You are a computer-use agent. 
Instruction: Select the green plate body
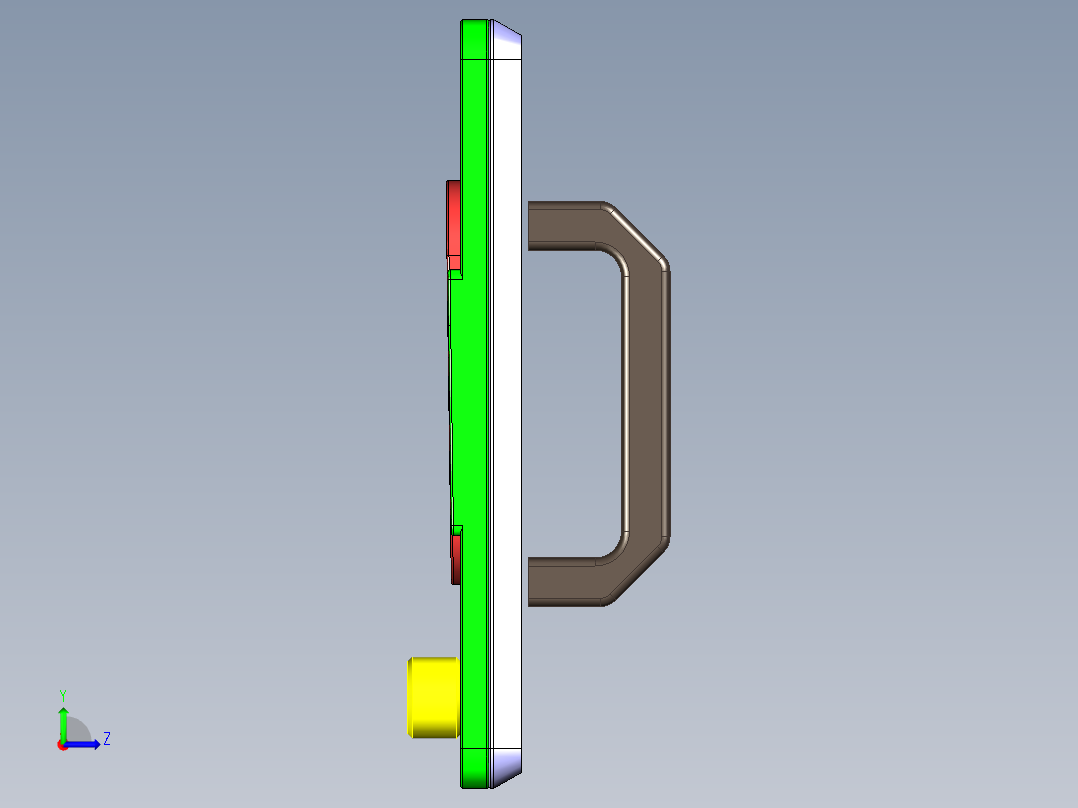(471, 400)
